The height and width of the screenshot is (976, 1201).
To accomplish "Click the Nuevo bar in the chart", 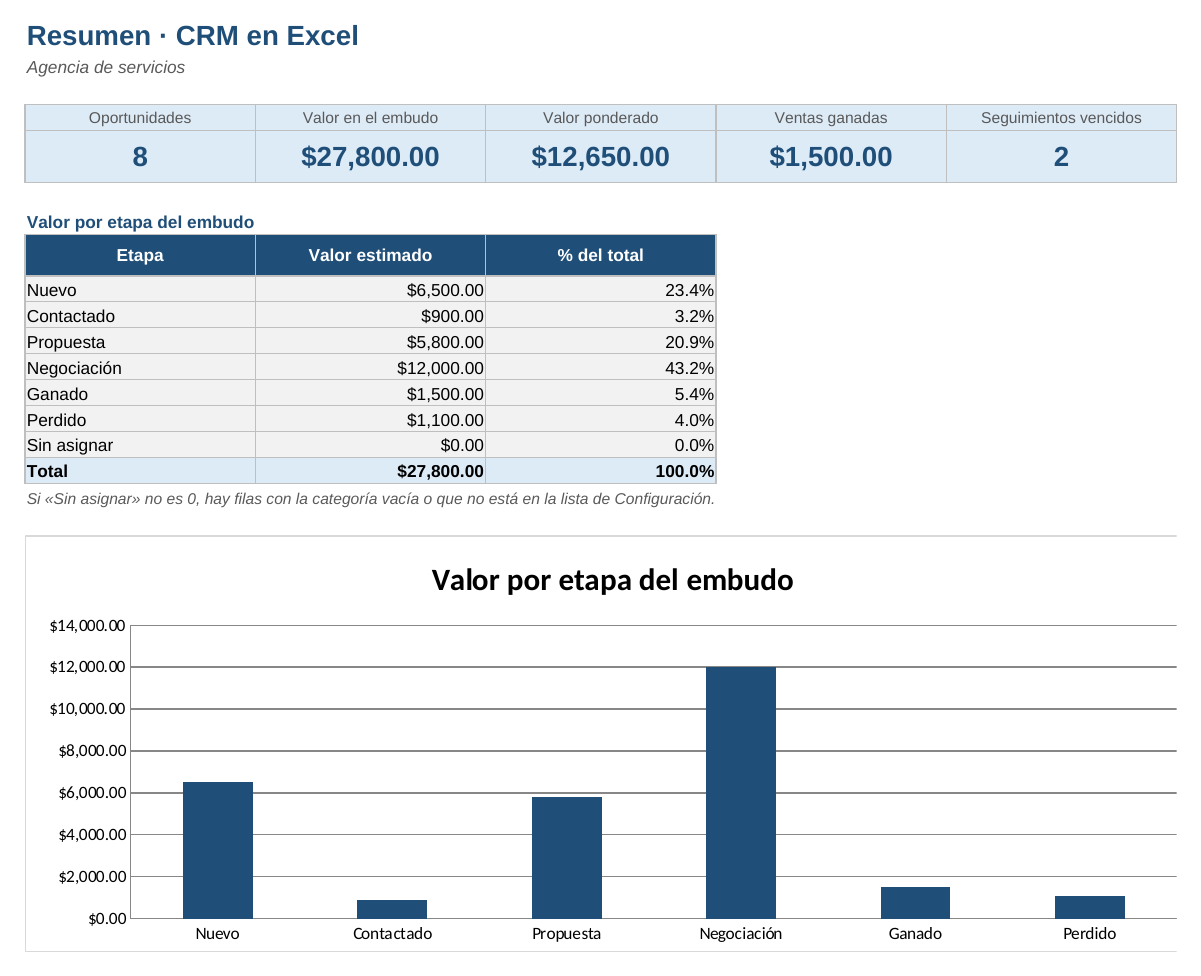I will [x=218, y=850].
